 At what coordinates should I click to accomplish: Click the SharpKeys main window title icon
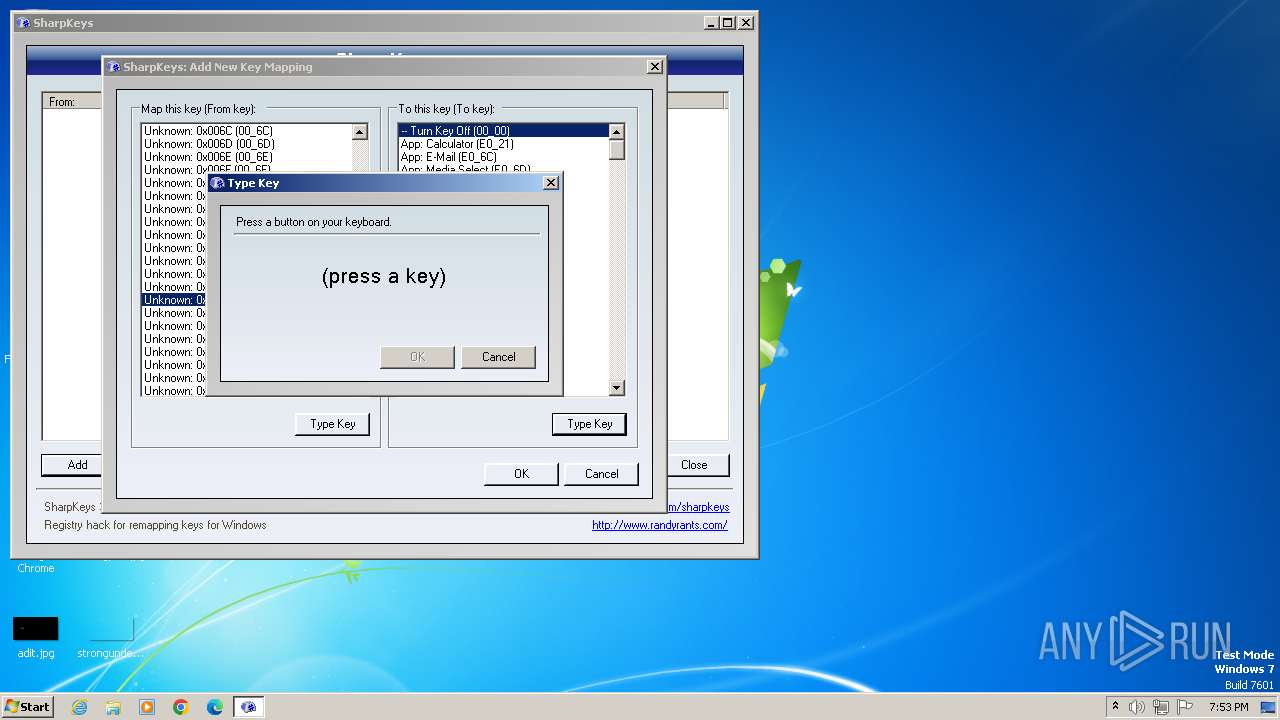pyautogui.click(x=23, y=23)
